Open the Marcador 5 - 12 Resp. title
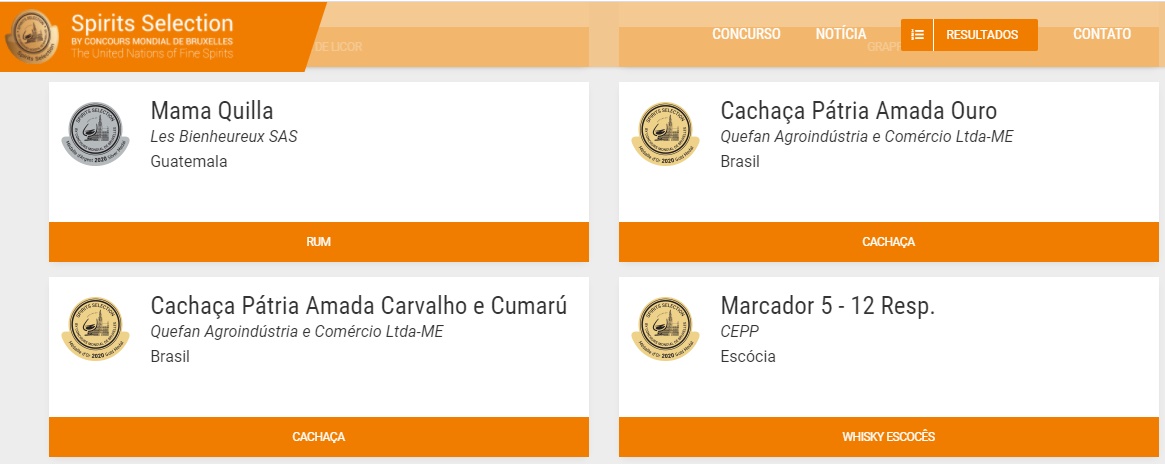Image resolution: width=1165 pixels, height=464 pixels. [x=827, y=306]
